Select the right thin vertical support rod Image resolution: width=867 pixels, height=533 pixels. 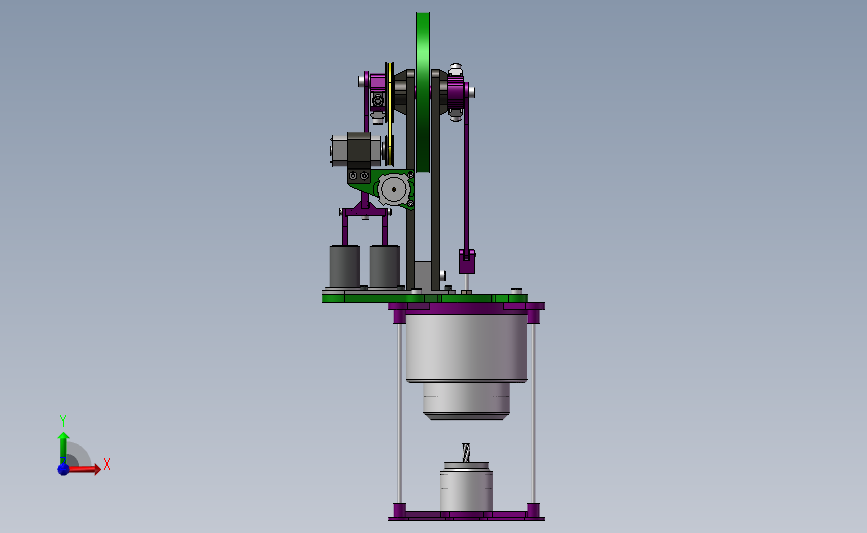pyautogui.click(x=534, y=414)
